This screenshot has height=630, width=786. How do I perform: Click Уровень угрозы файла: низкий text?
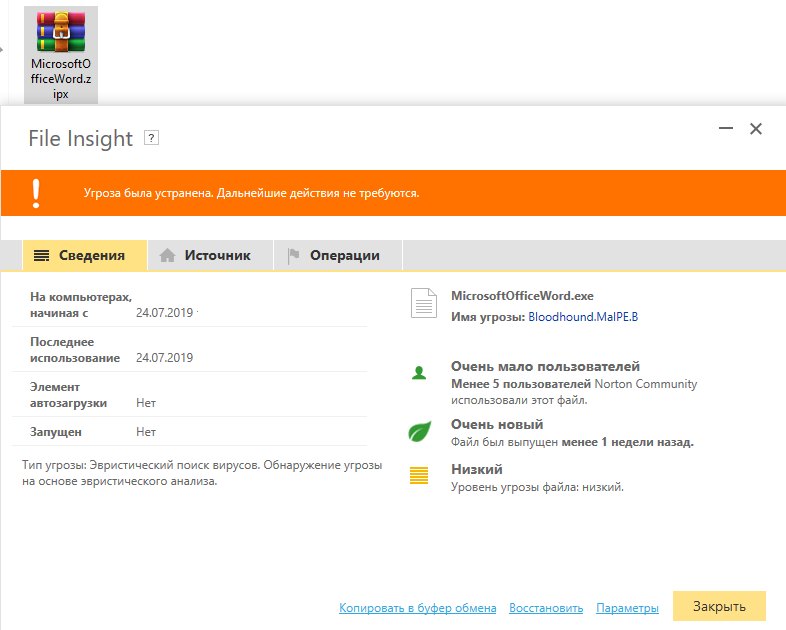tap(537, 487)
